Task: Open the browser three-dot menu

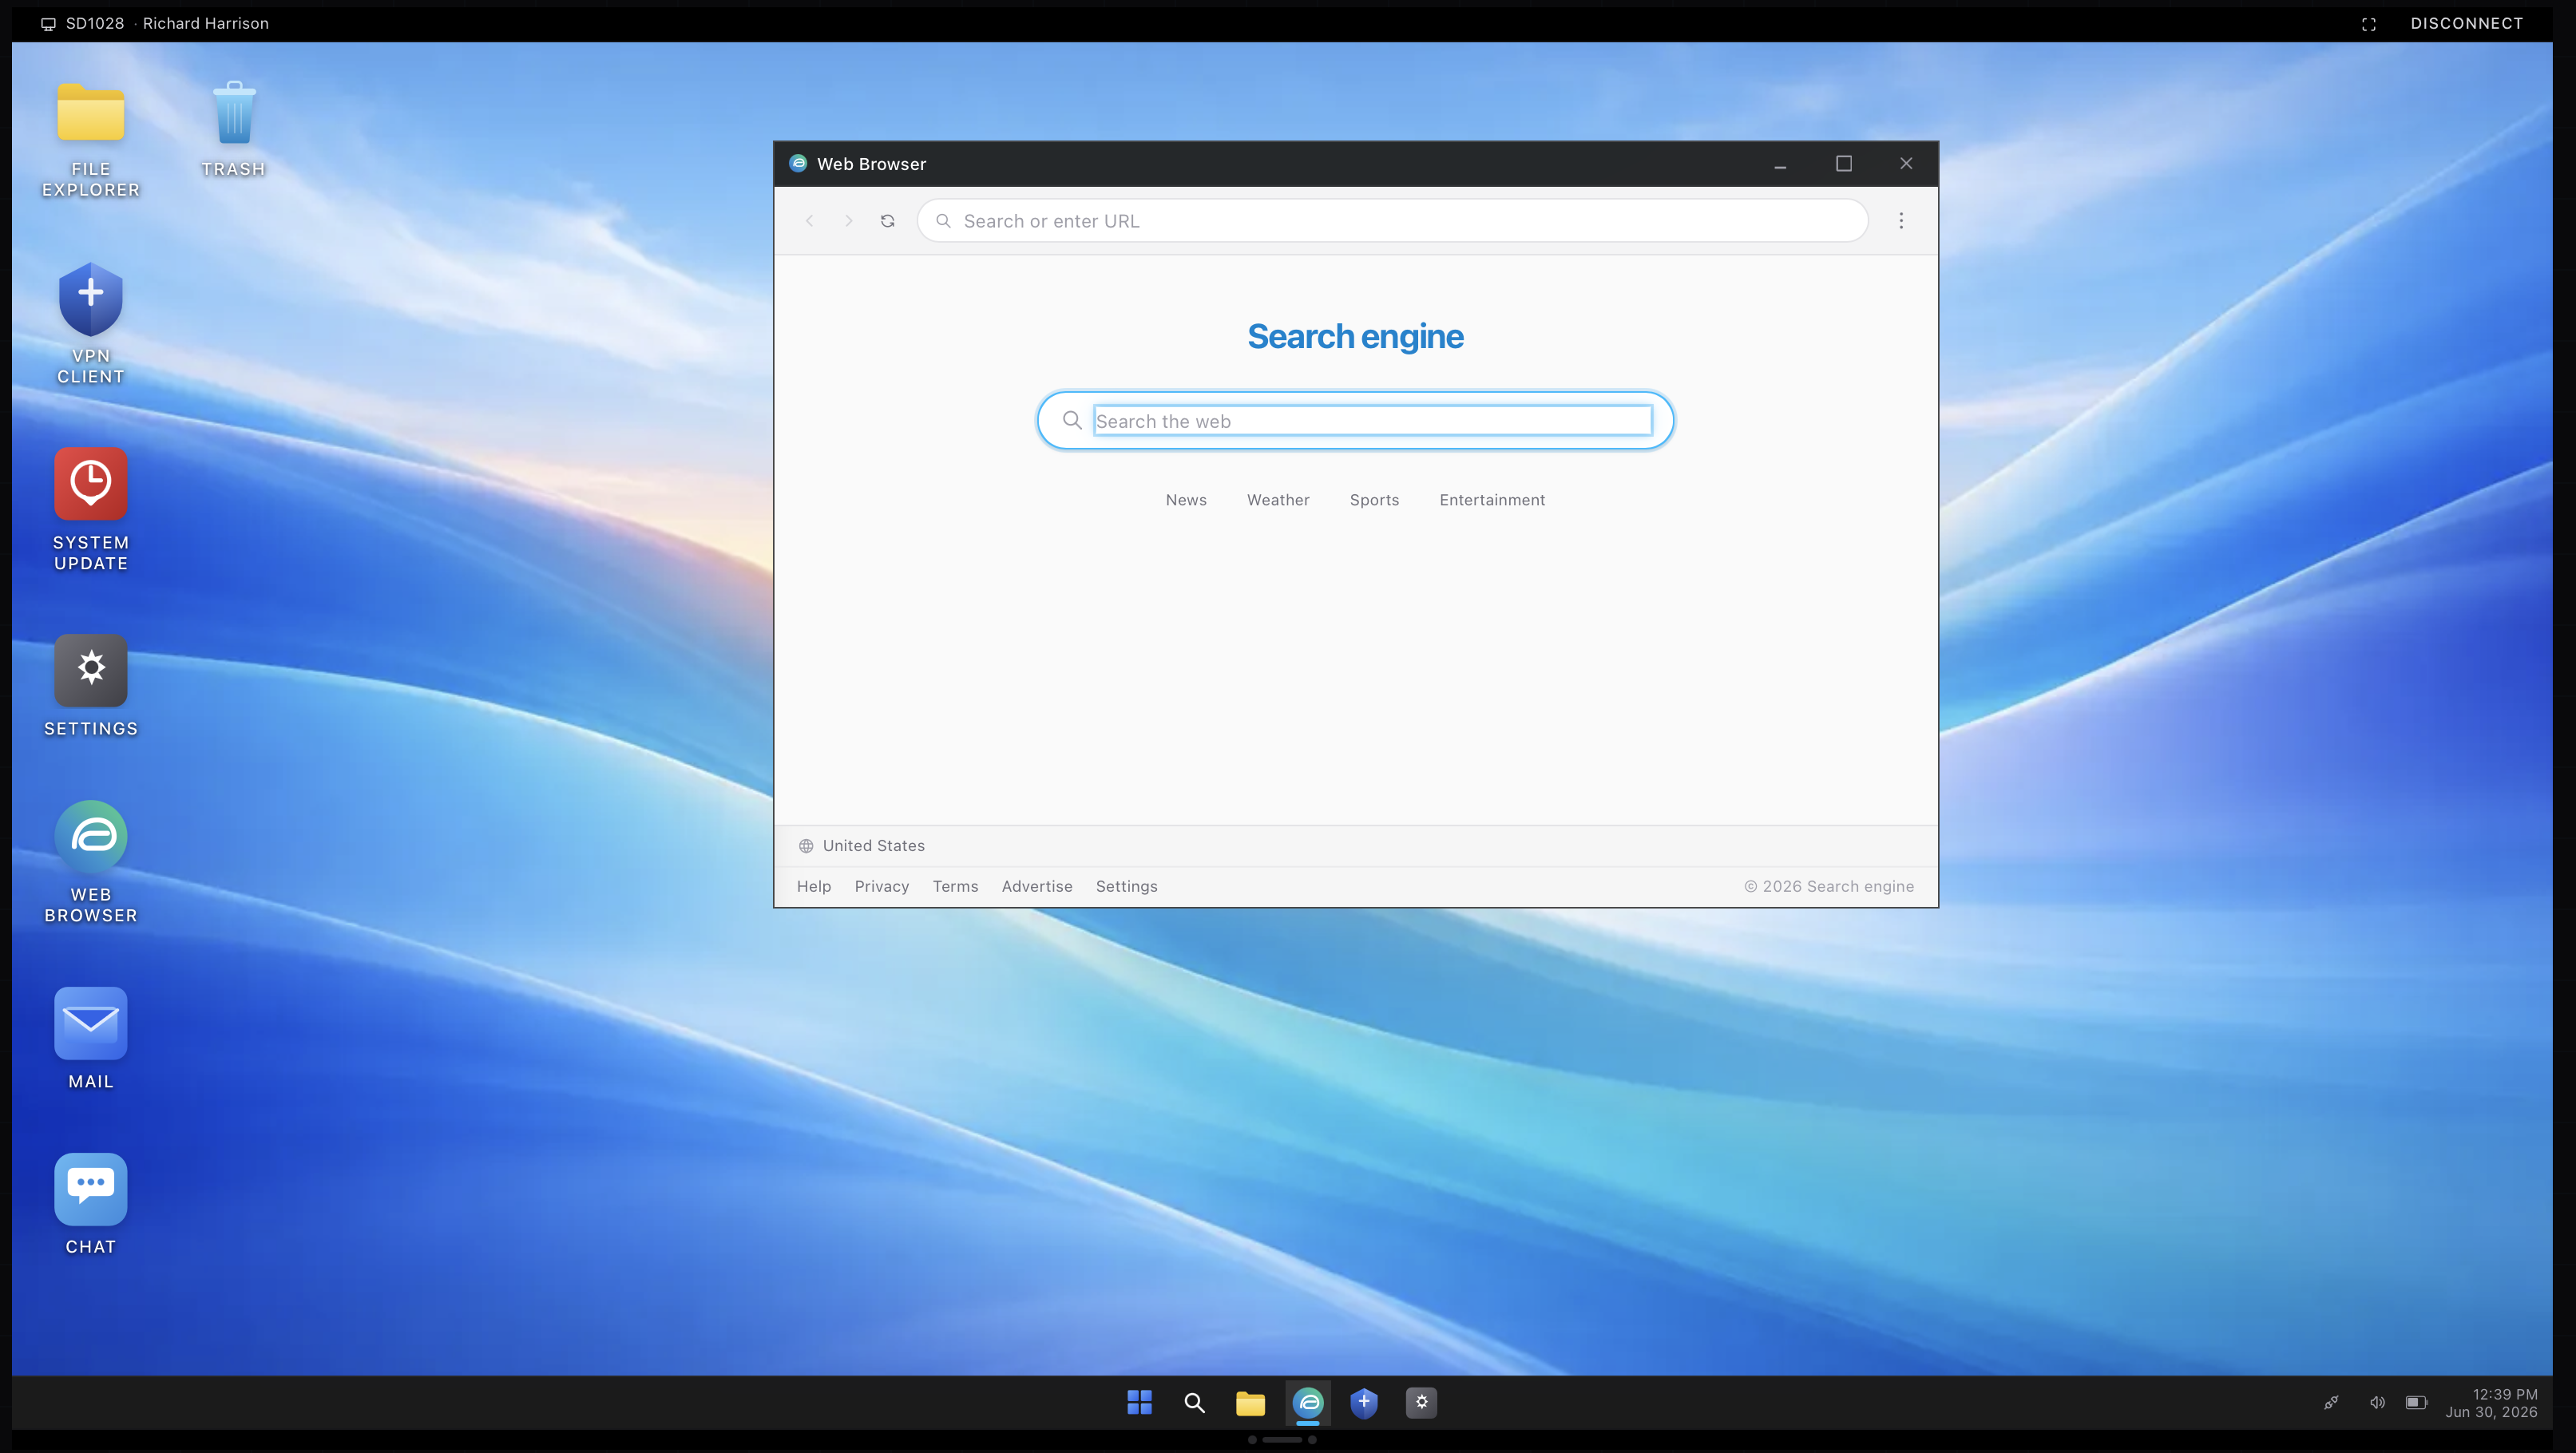Action: (x=1902, y=221)
